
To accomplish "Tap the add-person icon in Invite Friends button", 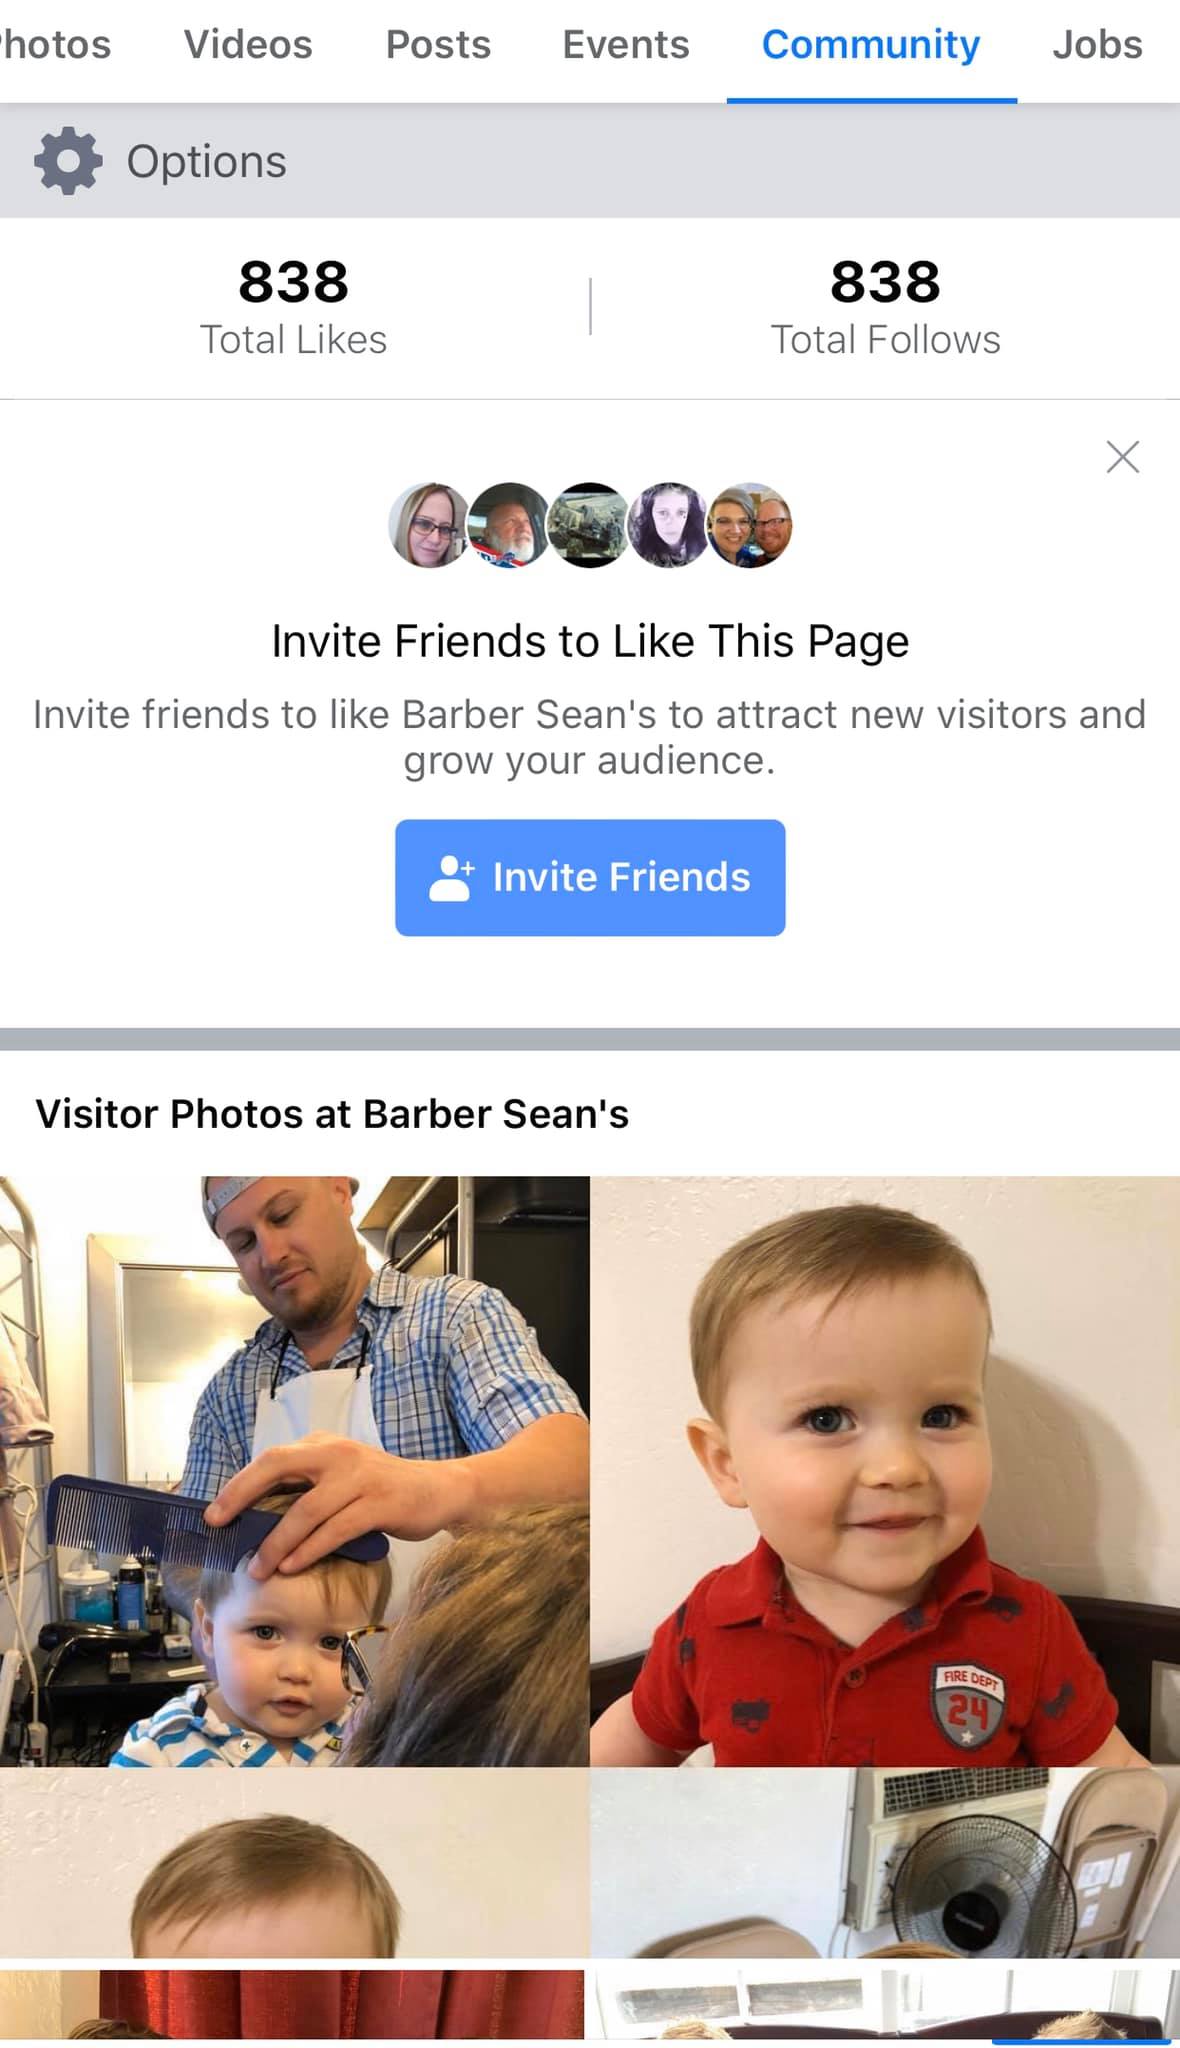I will coord(451,878).
